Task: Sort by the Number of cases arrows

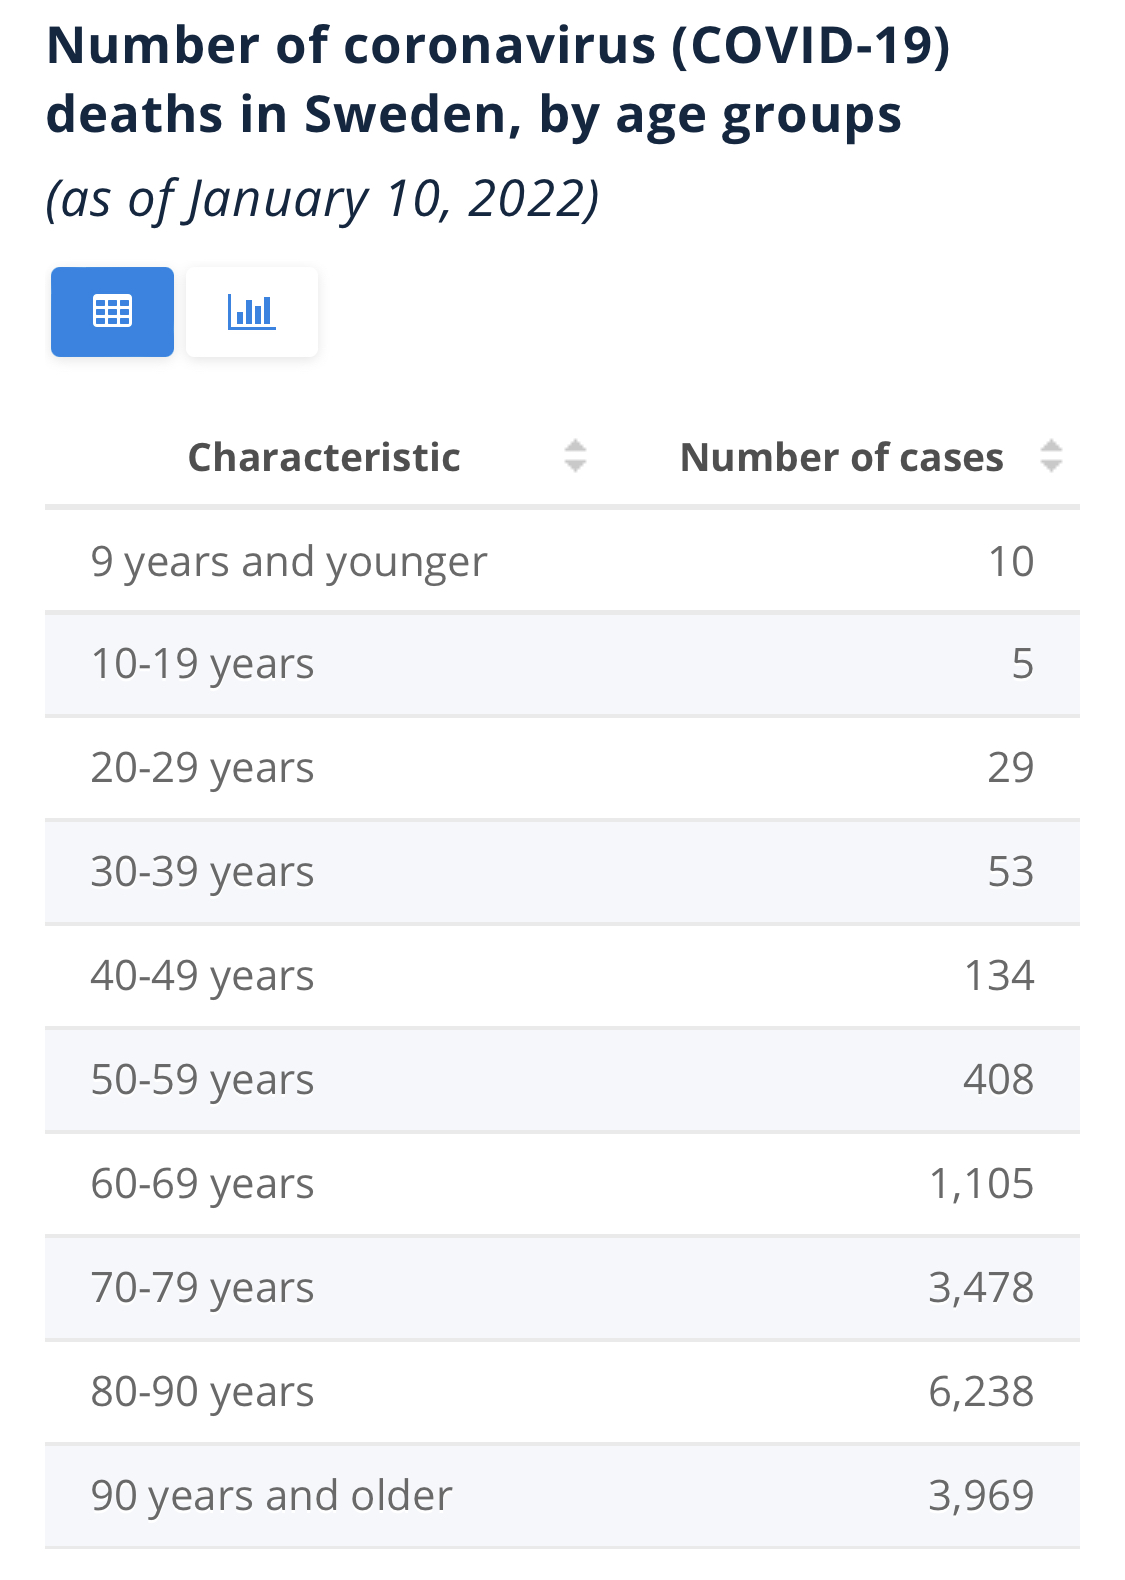Action: [1050, 456]
